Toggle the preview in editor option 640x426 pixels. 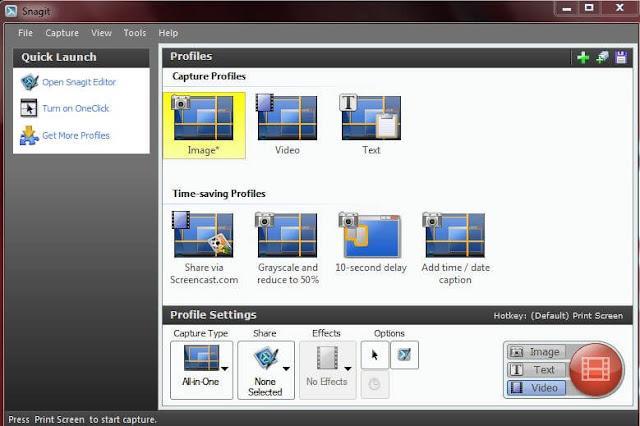[404, 355]
